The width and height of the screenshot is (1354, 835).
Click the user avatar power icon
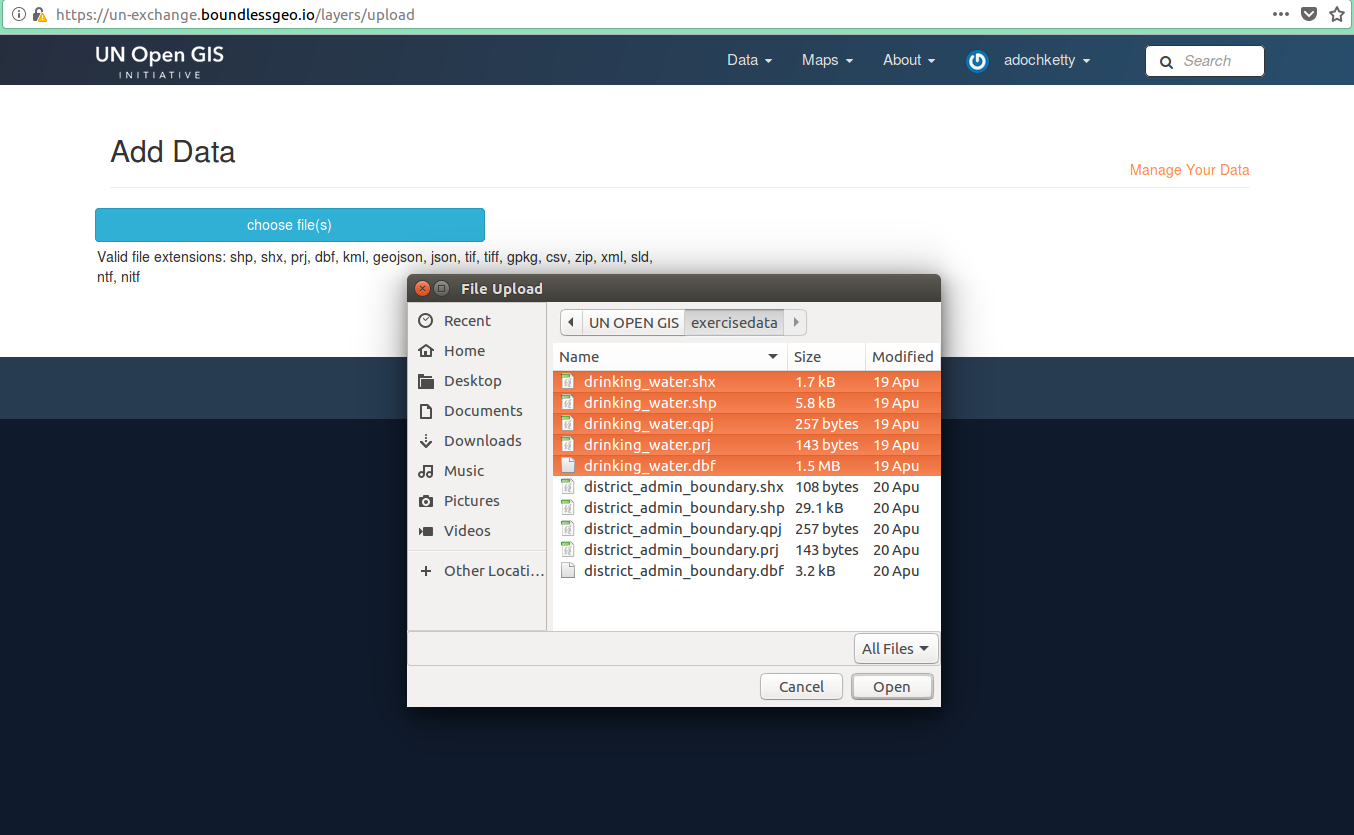[977, 61]
